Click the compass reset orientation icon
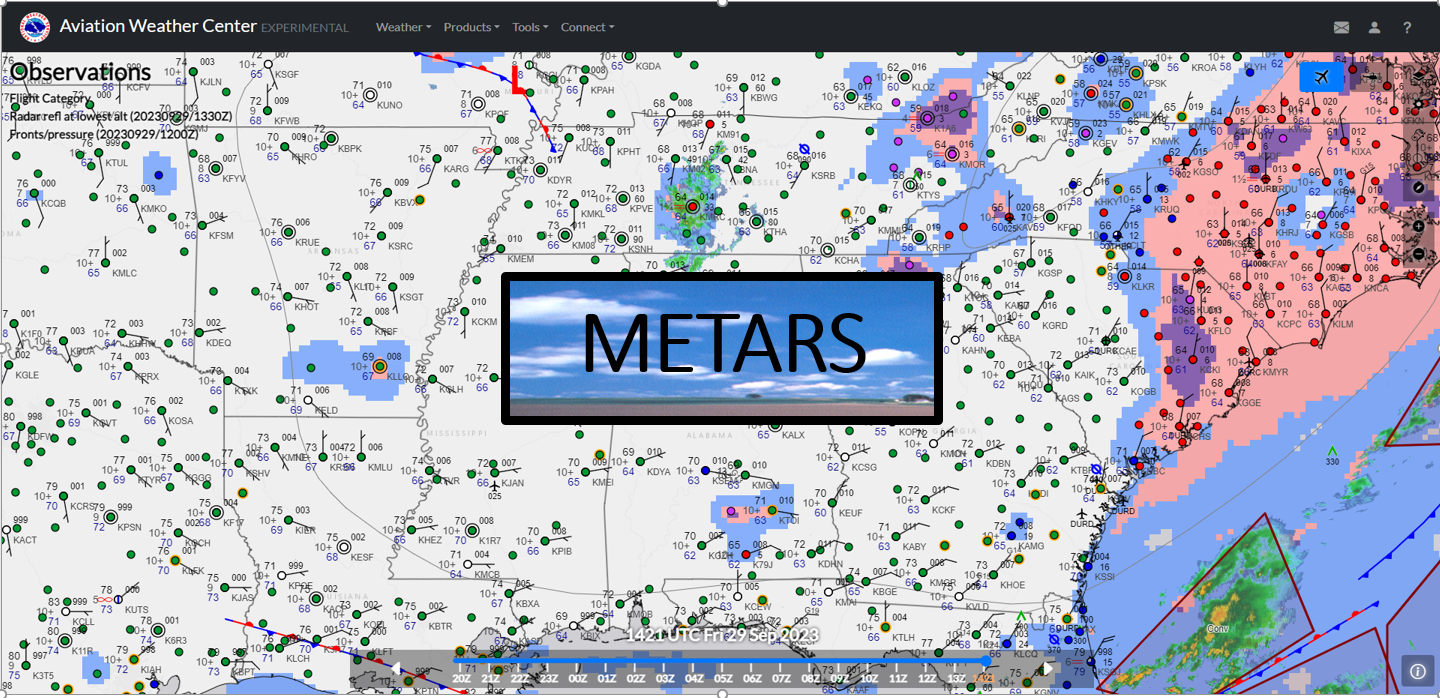Screen dimensions: 1440x698 (1419, 187)
